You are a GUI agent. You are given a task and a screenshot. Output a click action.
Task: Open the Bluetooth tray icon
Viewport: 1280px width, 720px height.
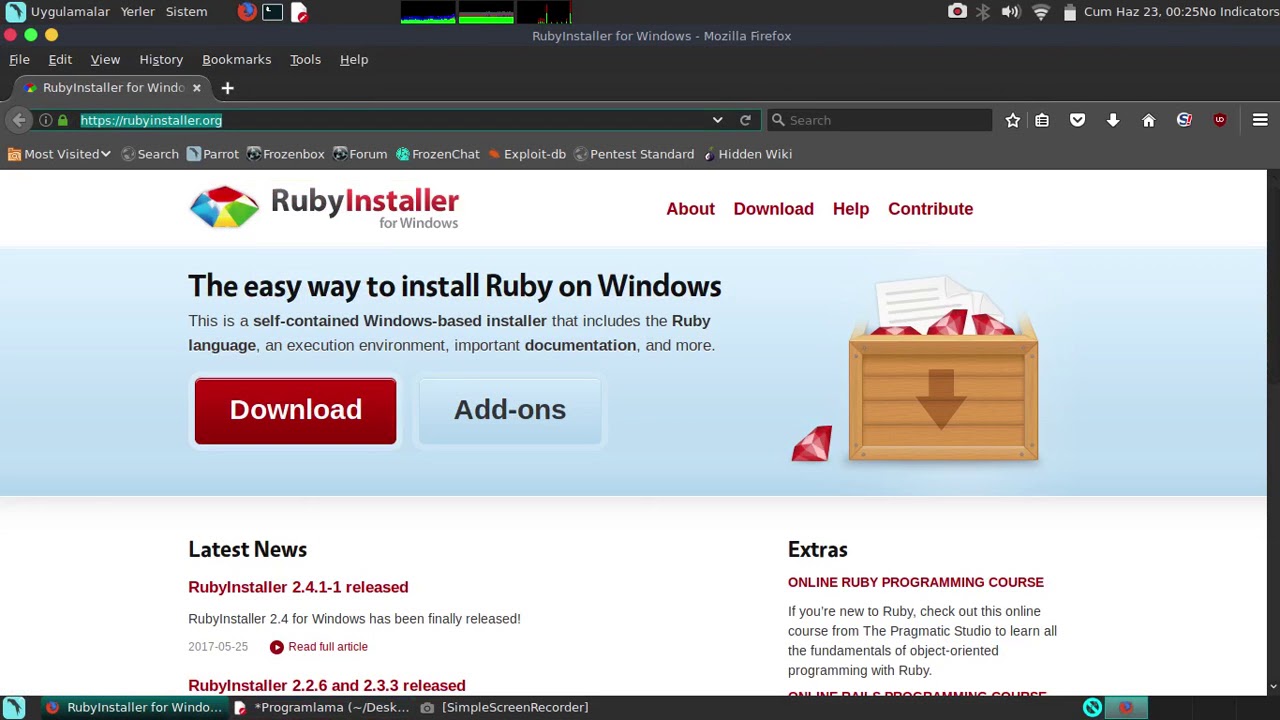point(983,12)
